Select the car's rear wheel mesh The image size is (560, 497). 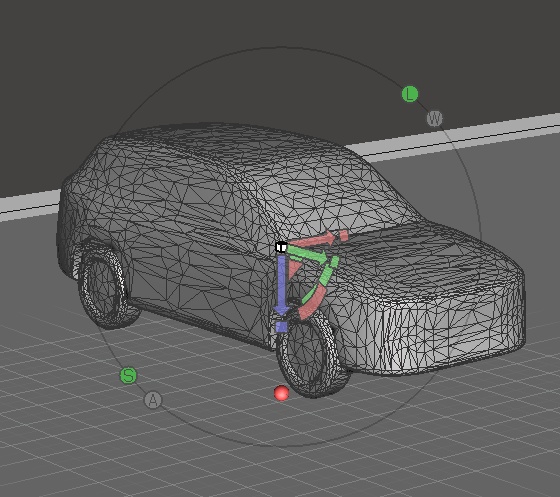click(104, 286)
